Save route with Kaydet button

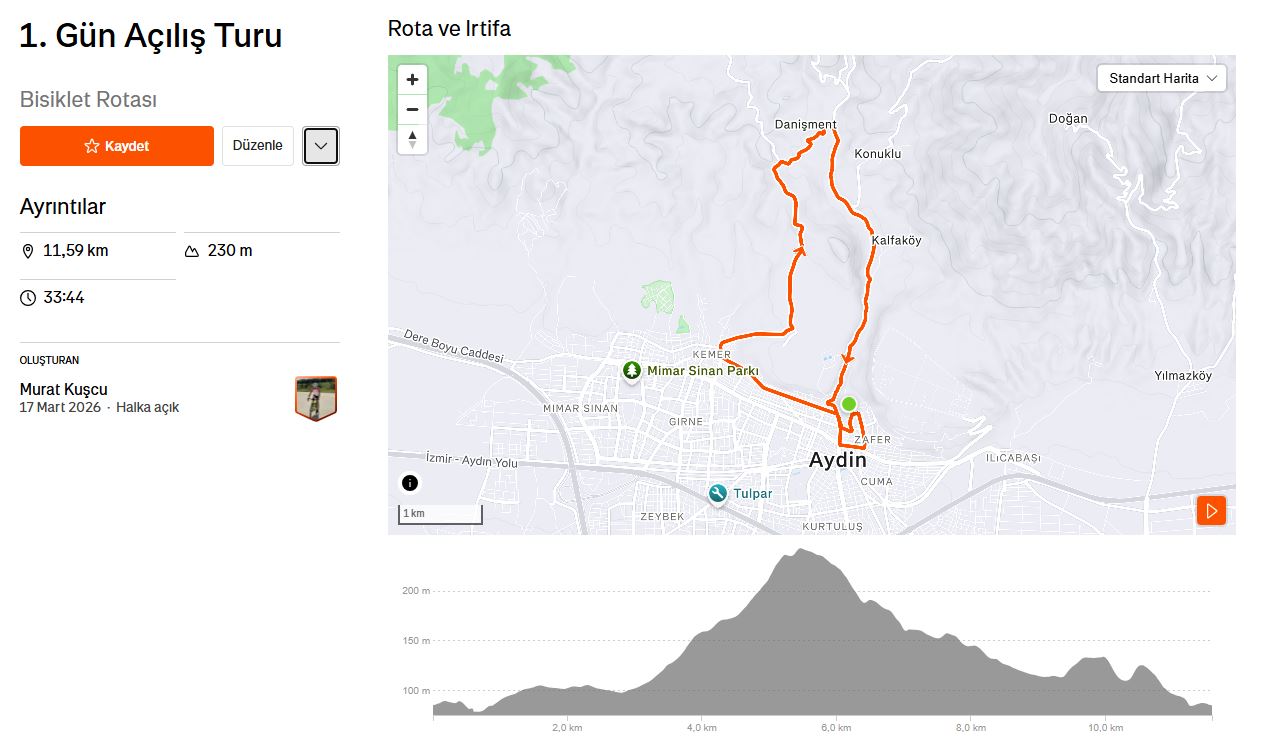[x=117, y=146]
